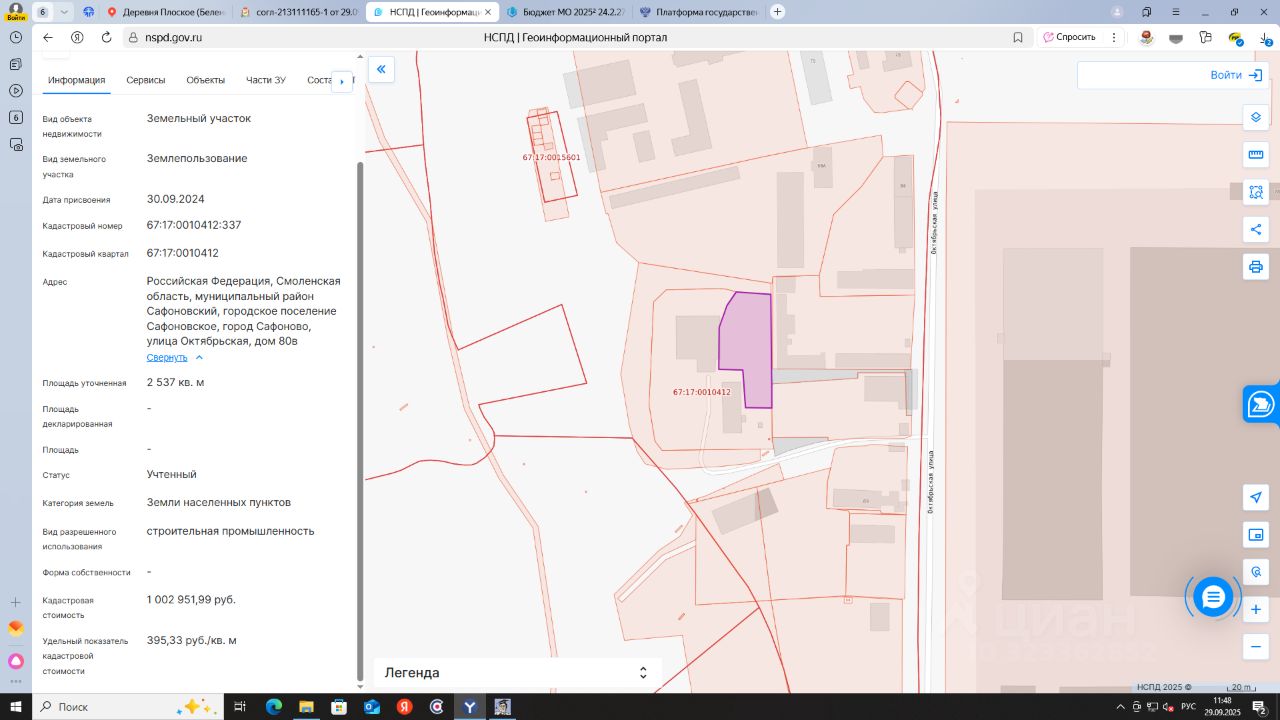1280x720 pixels.
Task: Click the nspd.gov.ru address field
Action: 173,37
